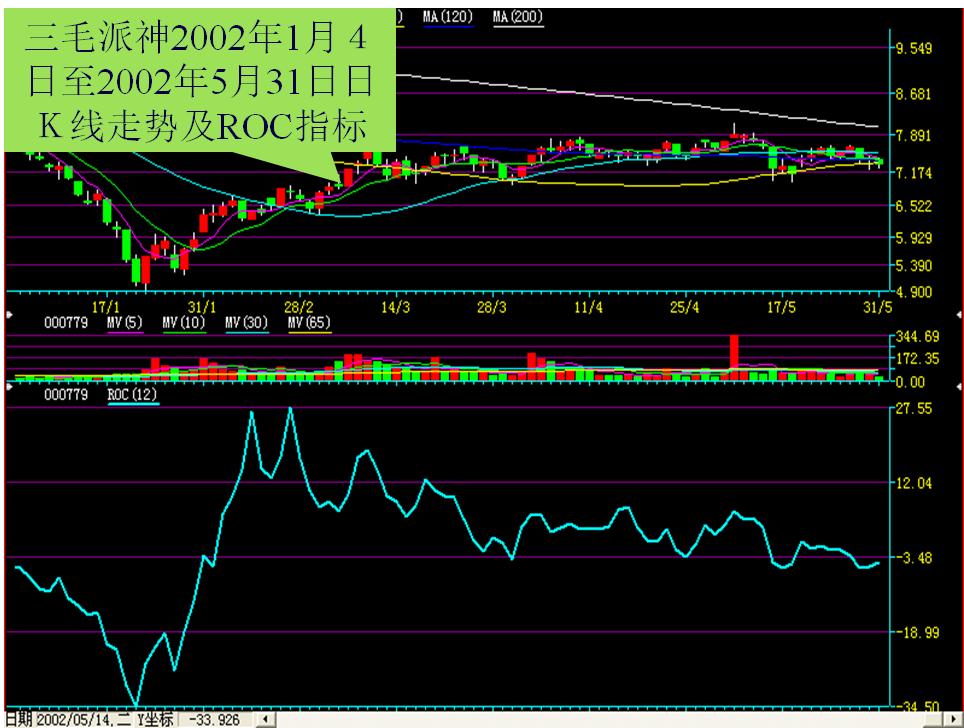The height and width of the screenshot is (728, 964).
Task: Click the 27.55 ROC axis value
Action: coord(914,408)
